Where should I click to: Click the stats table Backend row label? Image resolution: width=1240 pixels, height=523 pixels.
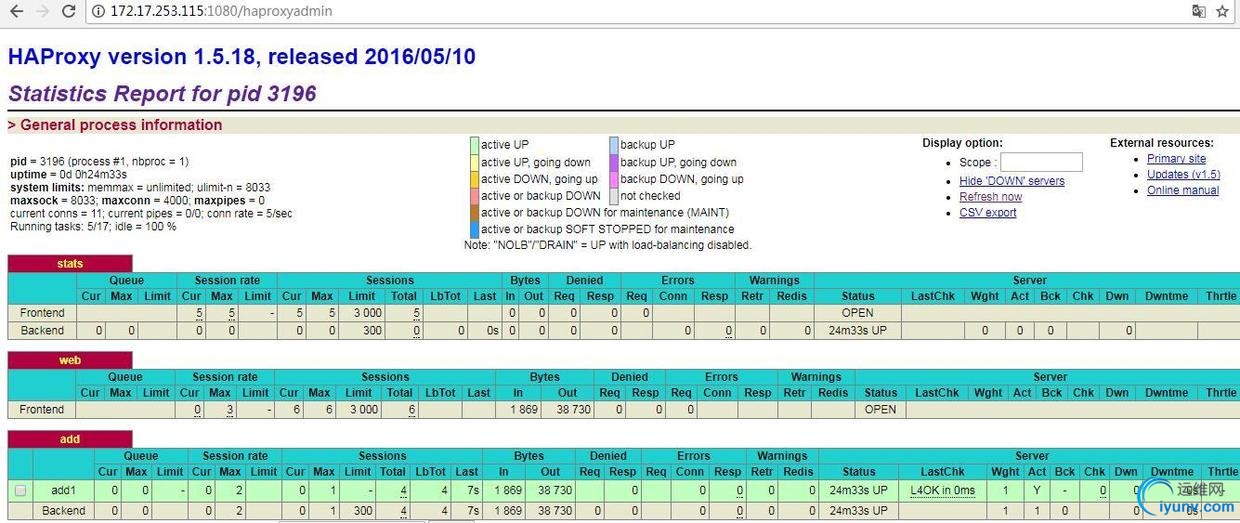(x=42, y=330)
